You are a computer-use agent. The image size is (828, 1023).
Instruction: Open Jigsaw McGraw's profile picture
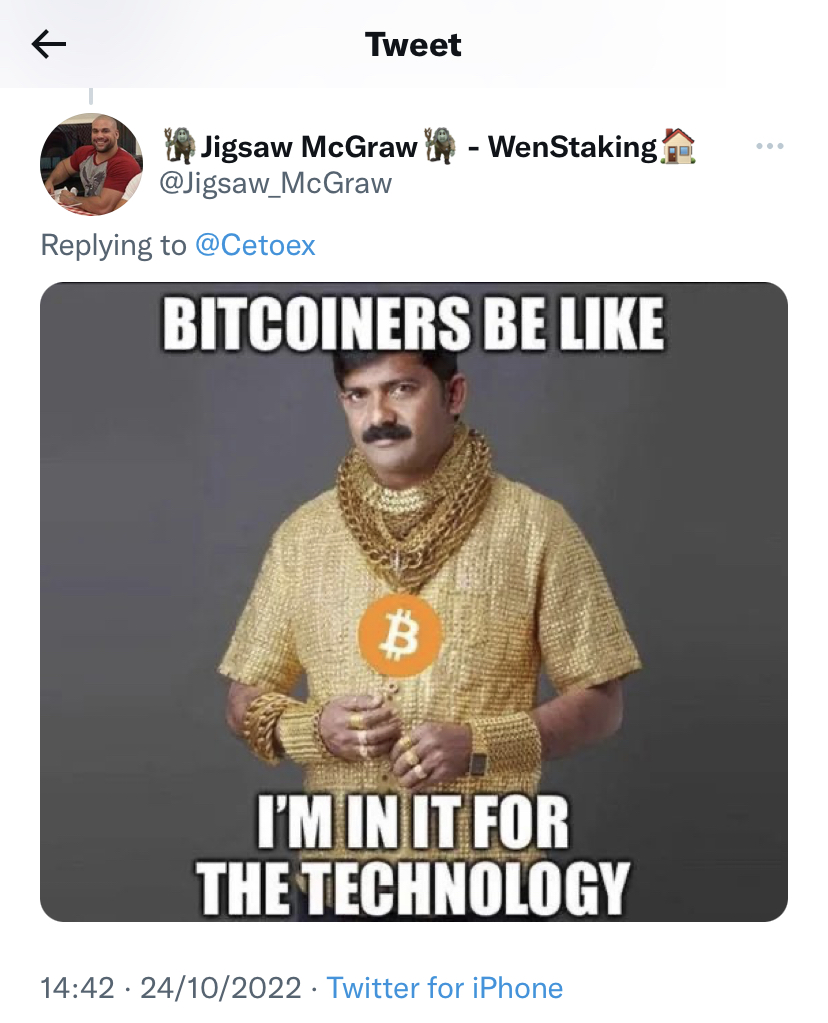pos(91,164)
